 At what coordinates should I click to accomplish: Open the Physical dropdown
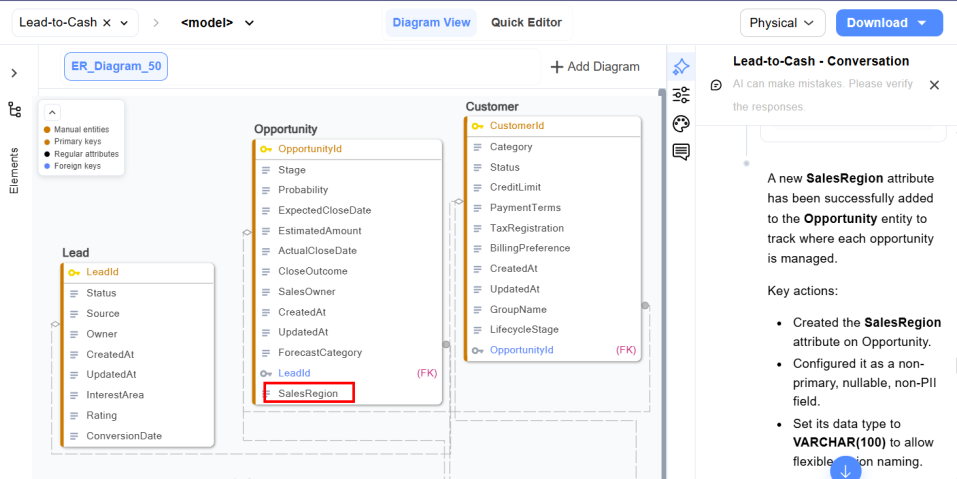point(782,23)
